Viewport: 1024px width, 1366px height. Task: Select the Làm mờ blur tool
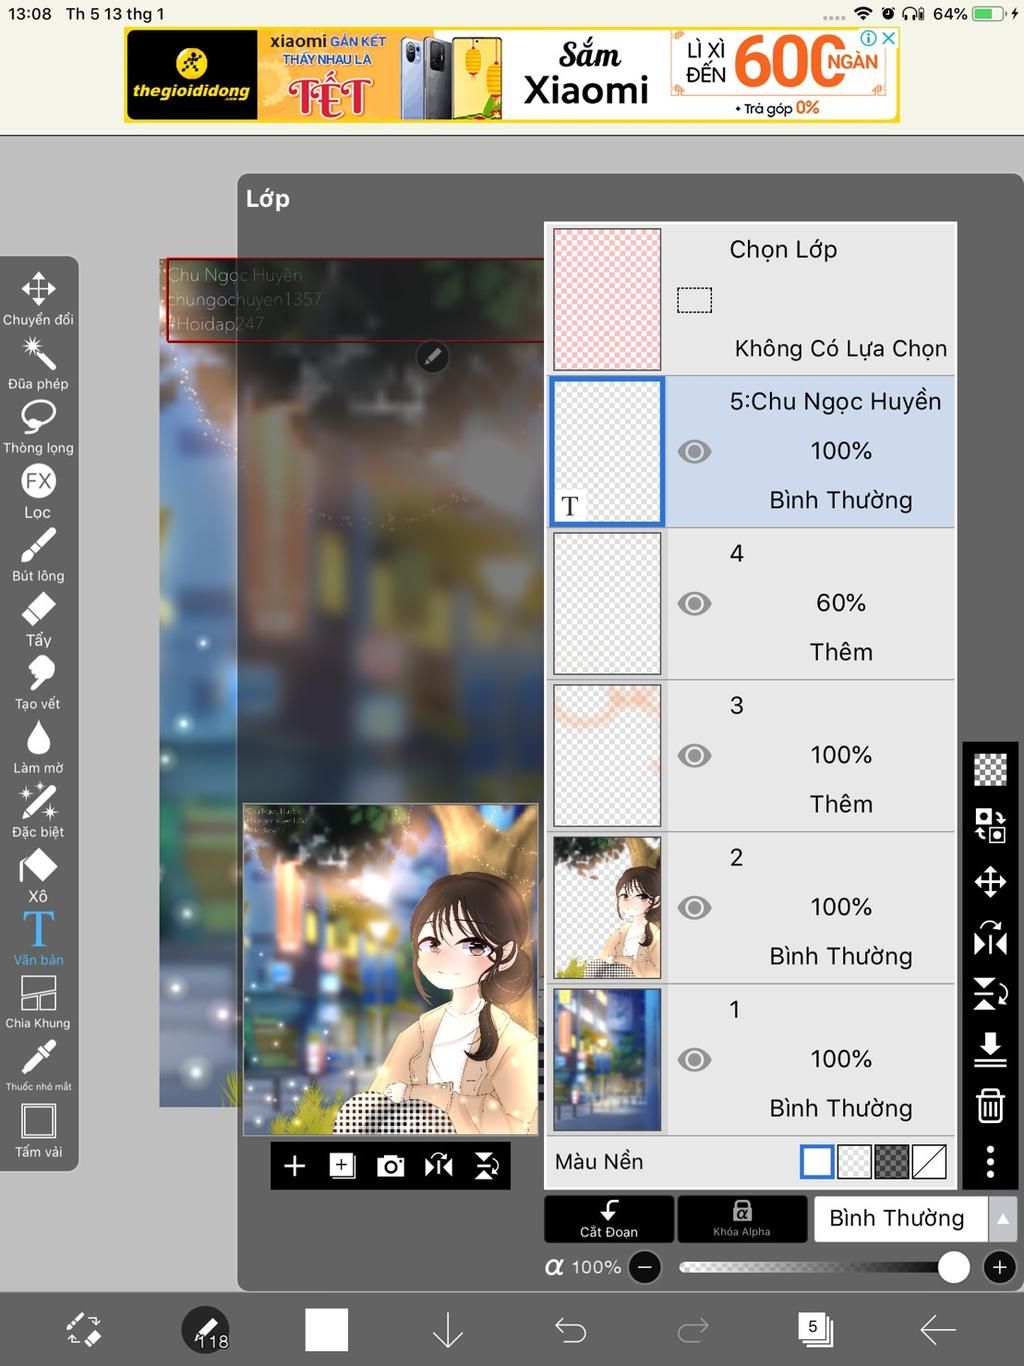coord(38,747)
